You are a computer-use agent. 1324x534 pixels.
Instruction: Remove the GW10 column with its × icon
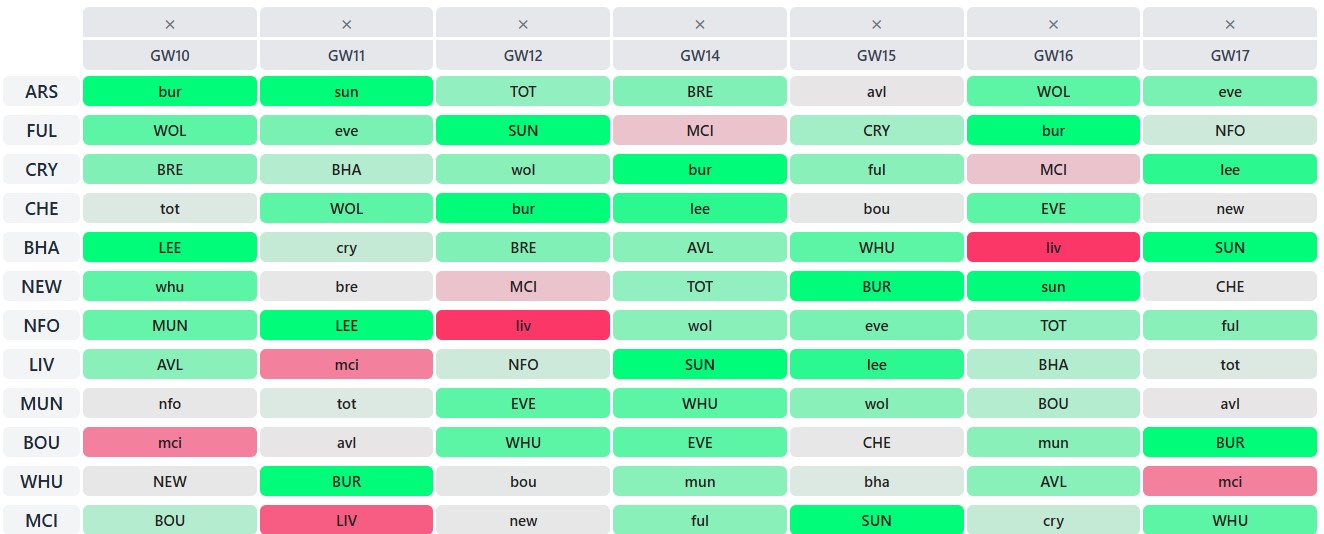tap(170, 24)
